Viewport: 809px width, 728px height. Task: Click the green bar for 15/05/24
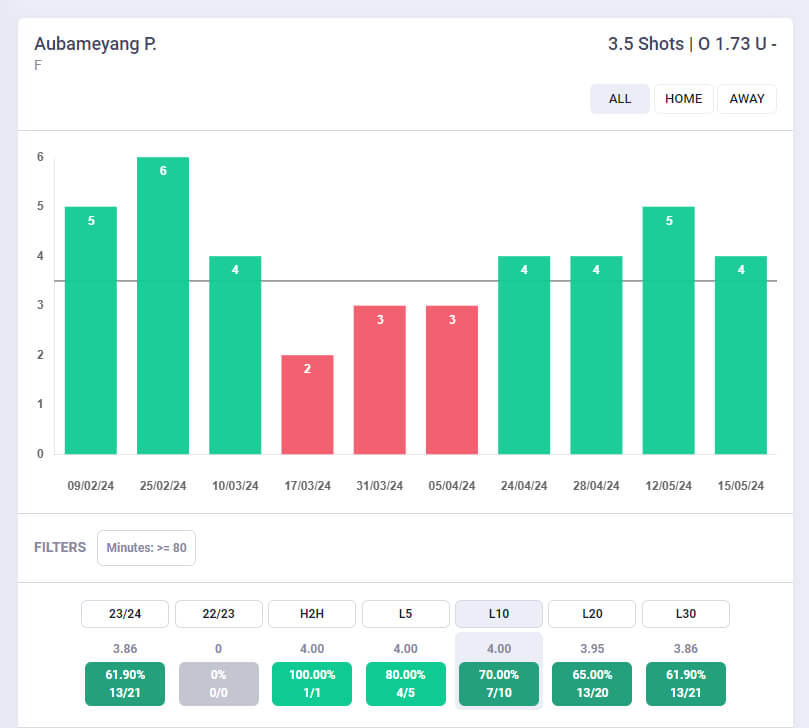(x=741, y=355)
